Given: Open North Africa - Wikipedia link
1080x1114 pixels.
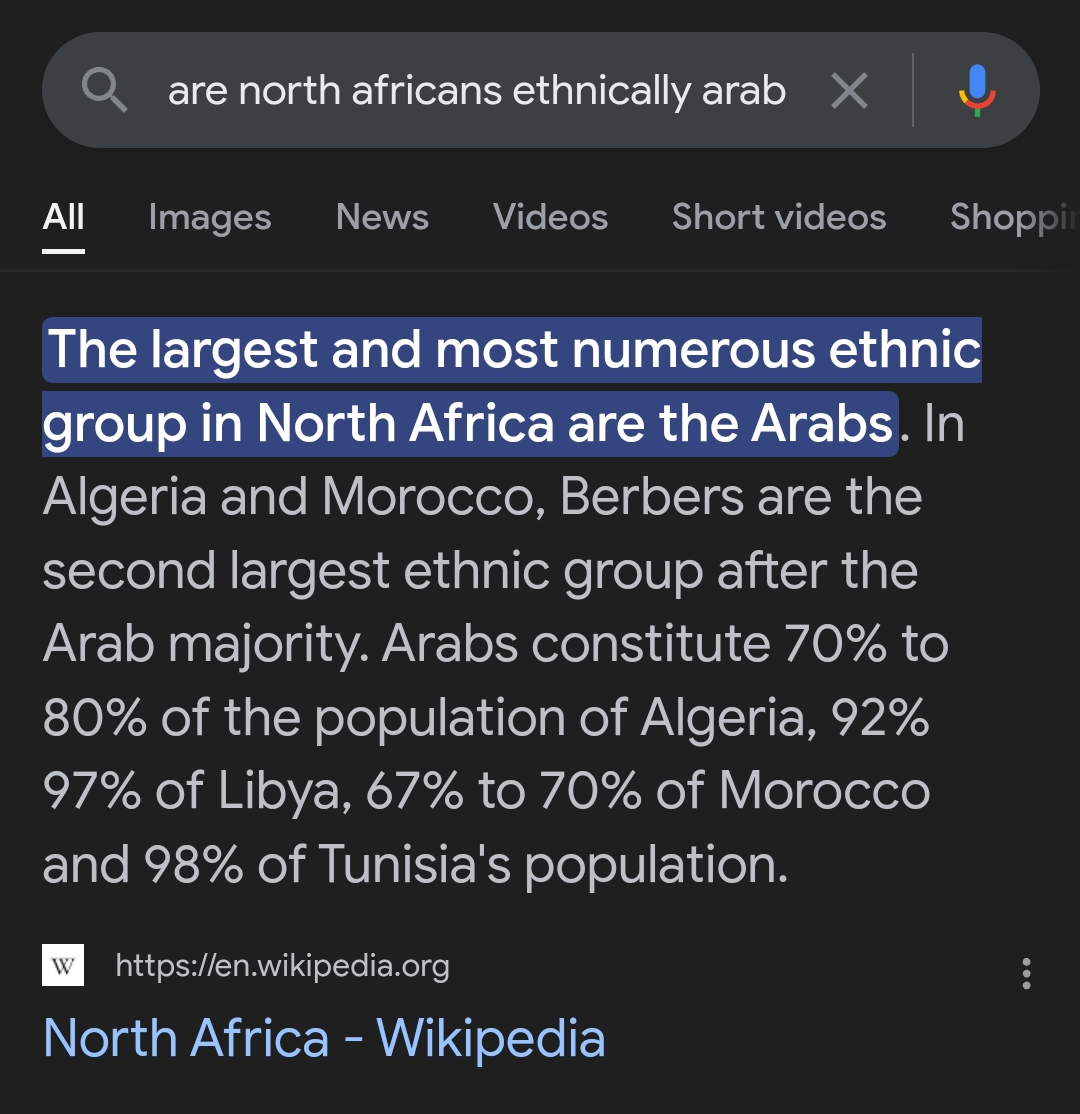Looking at the screenshot, I should (324, 1038).
